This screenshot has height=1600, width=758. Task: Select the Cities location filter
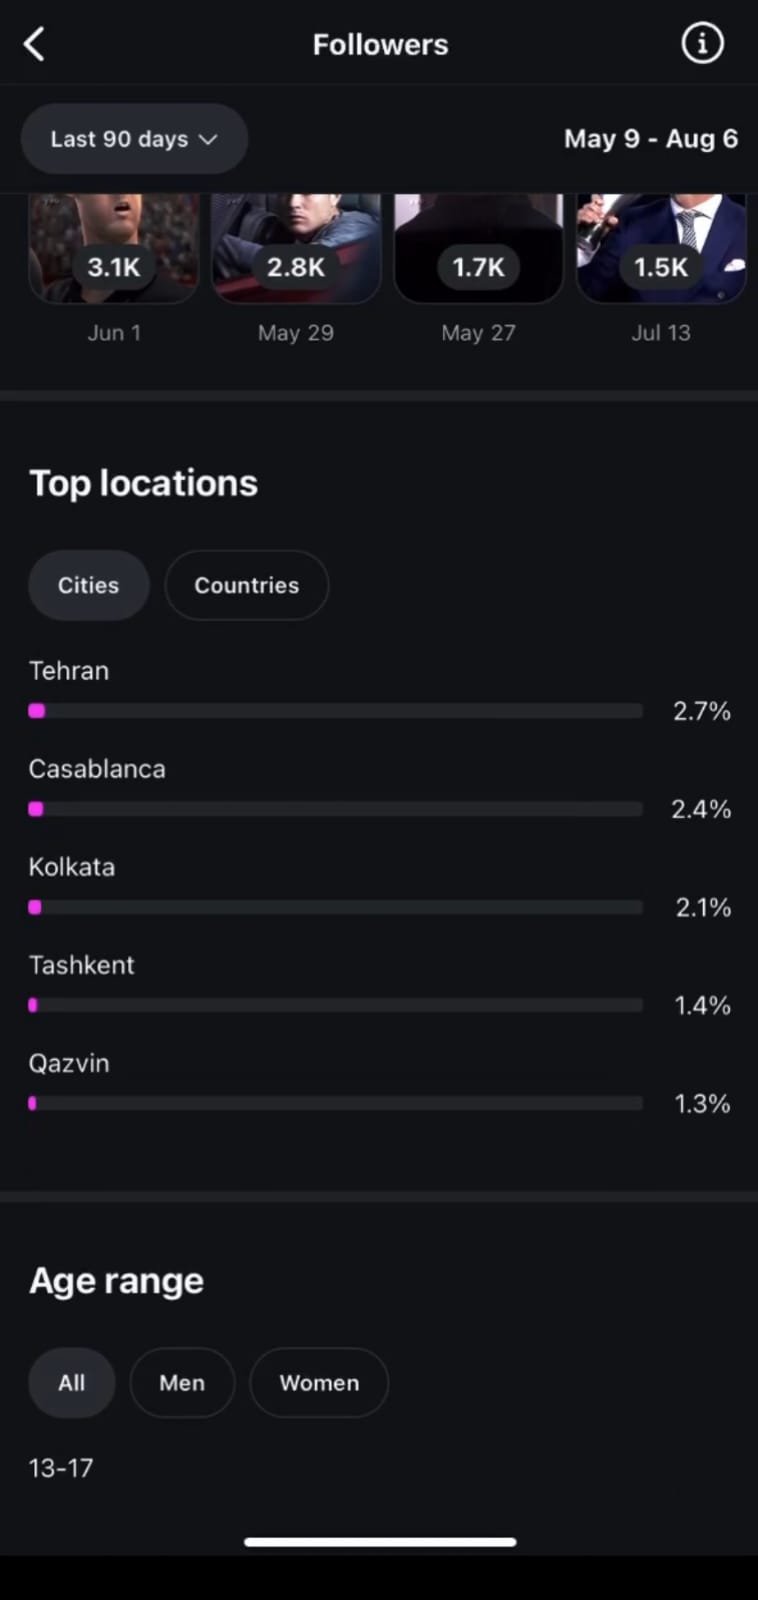(89, 585)
